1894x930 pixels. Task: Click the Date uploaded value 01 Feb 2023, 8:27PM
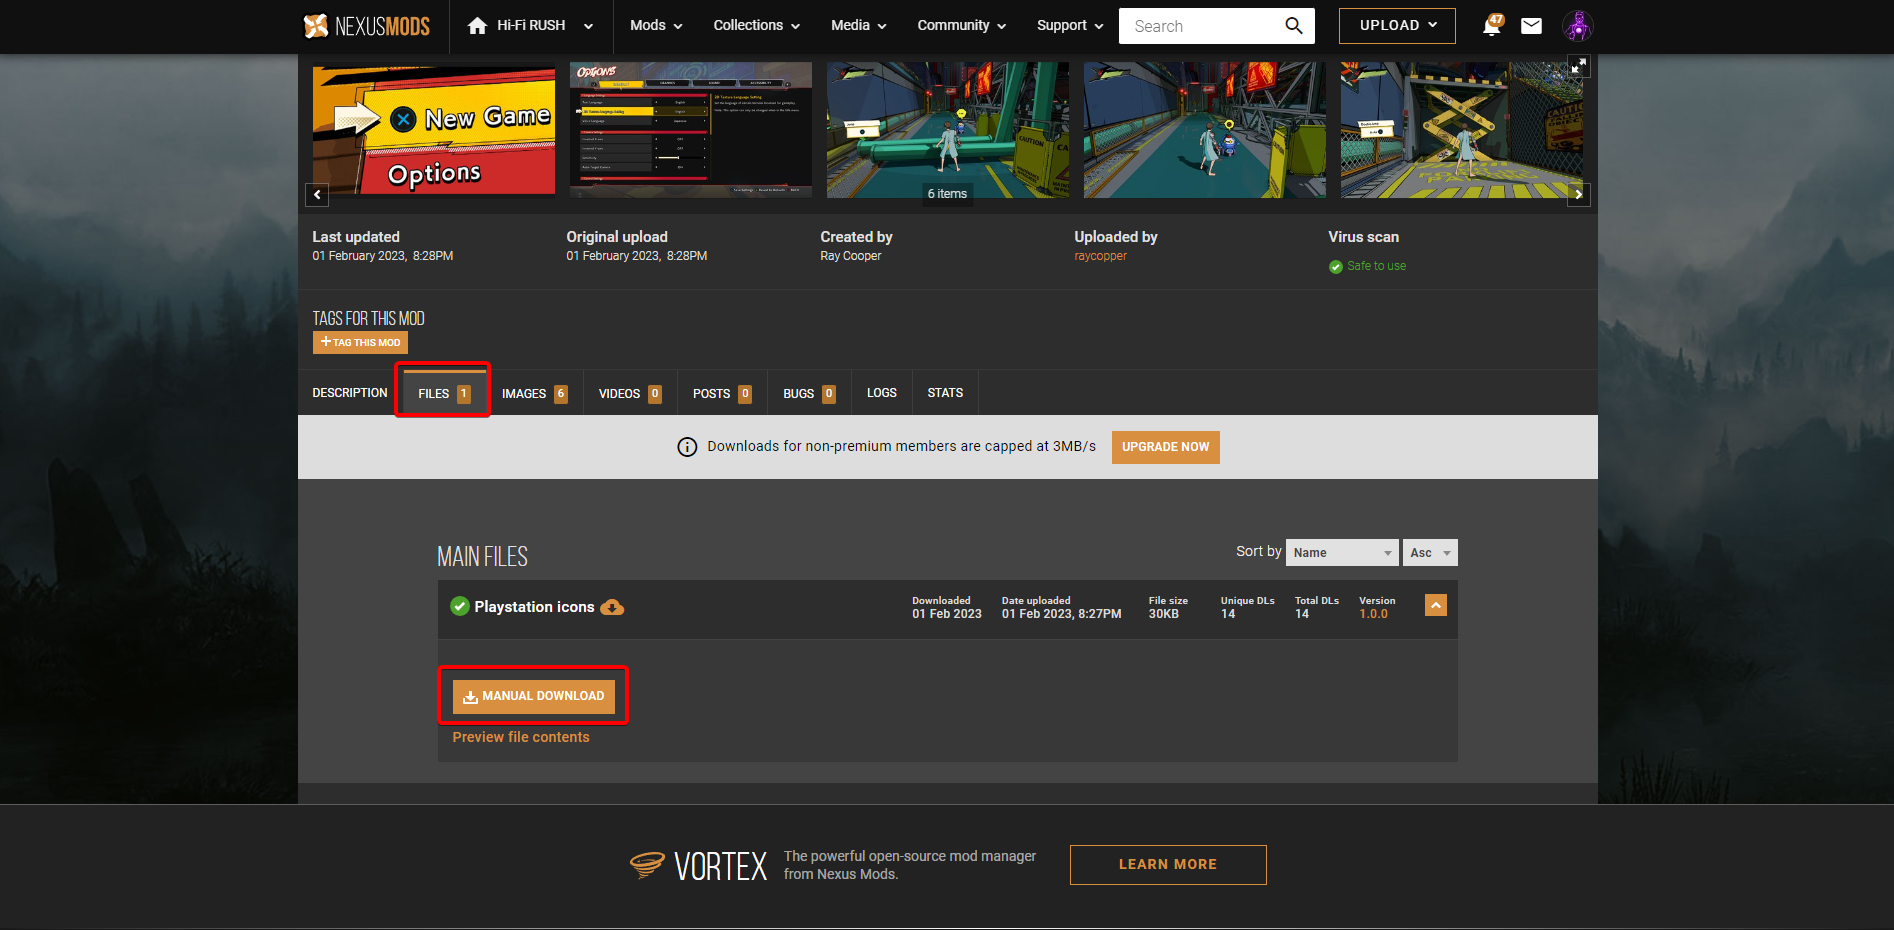click(x=1062, y=614)
